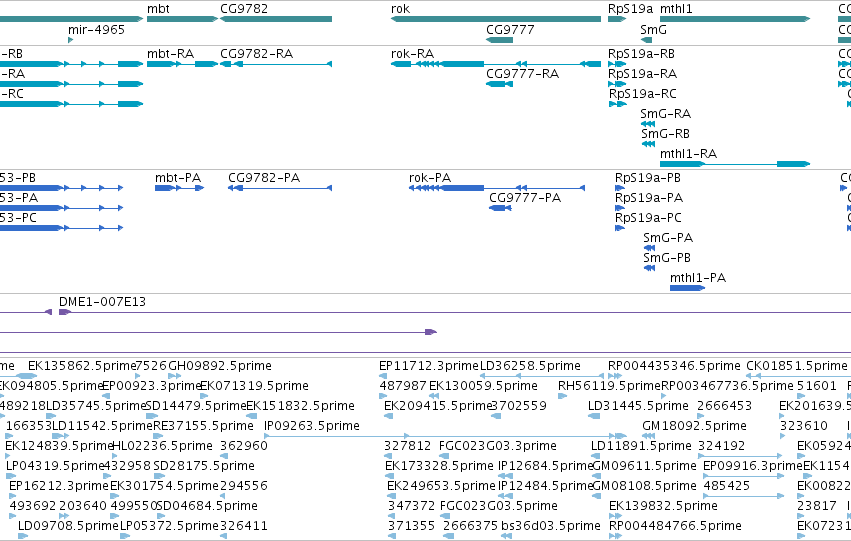This screenshot has width=851, height=541.
Task: Select EST 'LD36258.5prime'
Action: [530, 366]
